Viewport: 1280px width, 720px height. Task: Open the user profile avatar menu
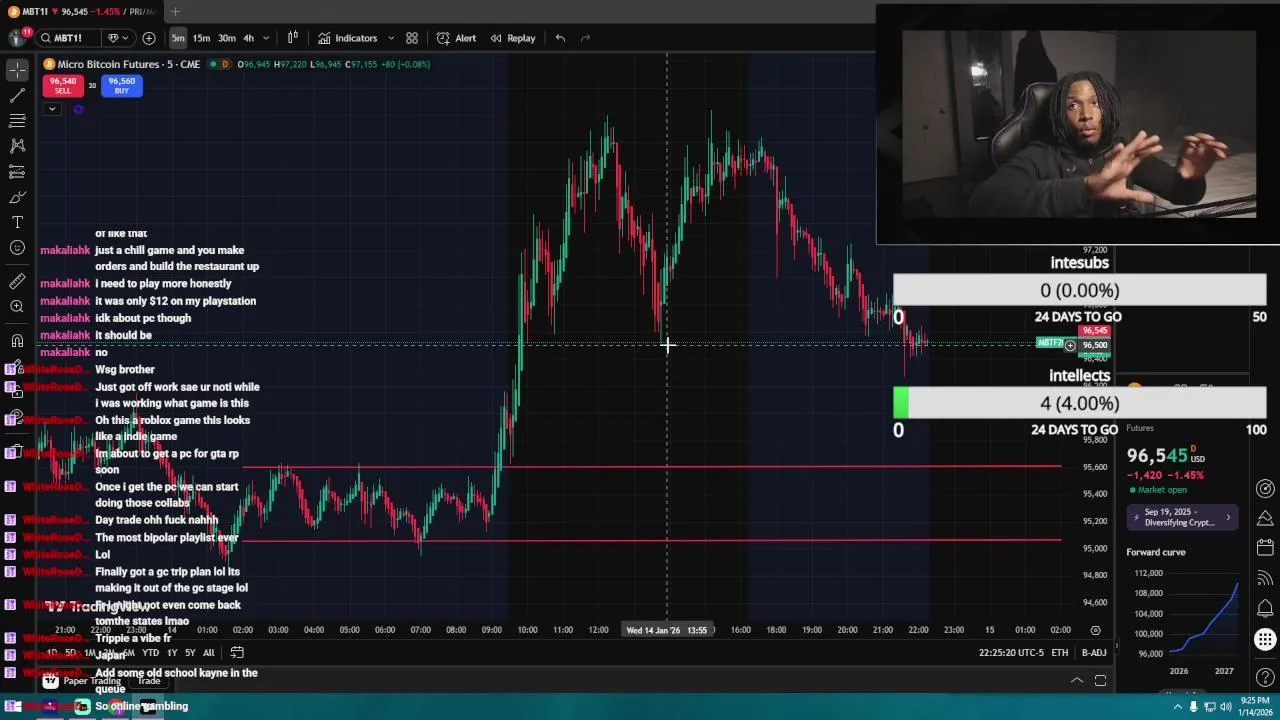(x=17, y=38)
